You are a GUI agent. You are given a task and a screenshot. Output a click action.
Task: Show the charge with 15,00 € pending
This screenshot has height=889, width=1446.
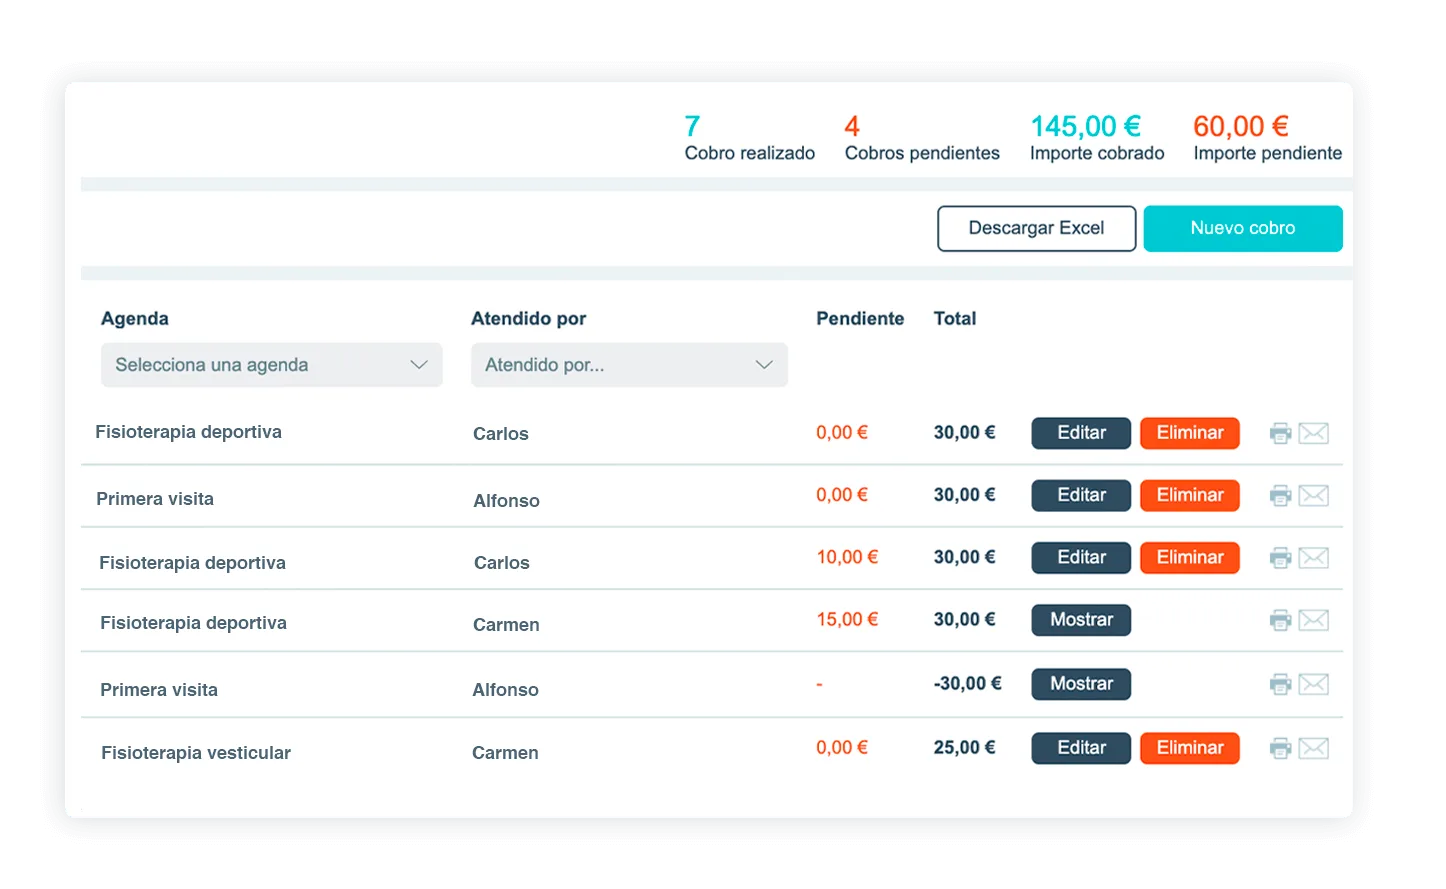click(1081, 620)
